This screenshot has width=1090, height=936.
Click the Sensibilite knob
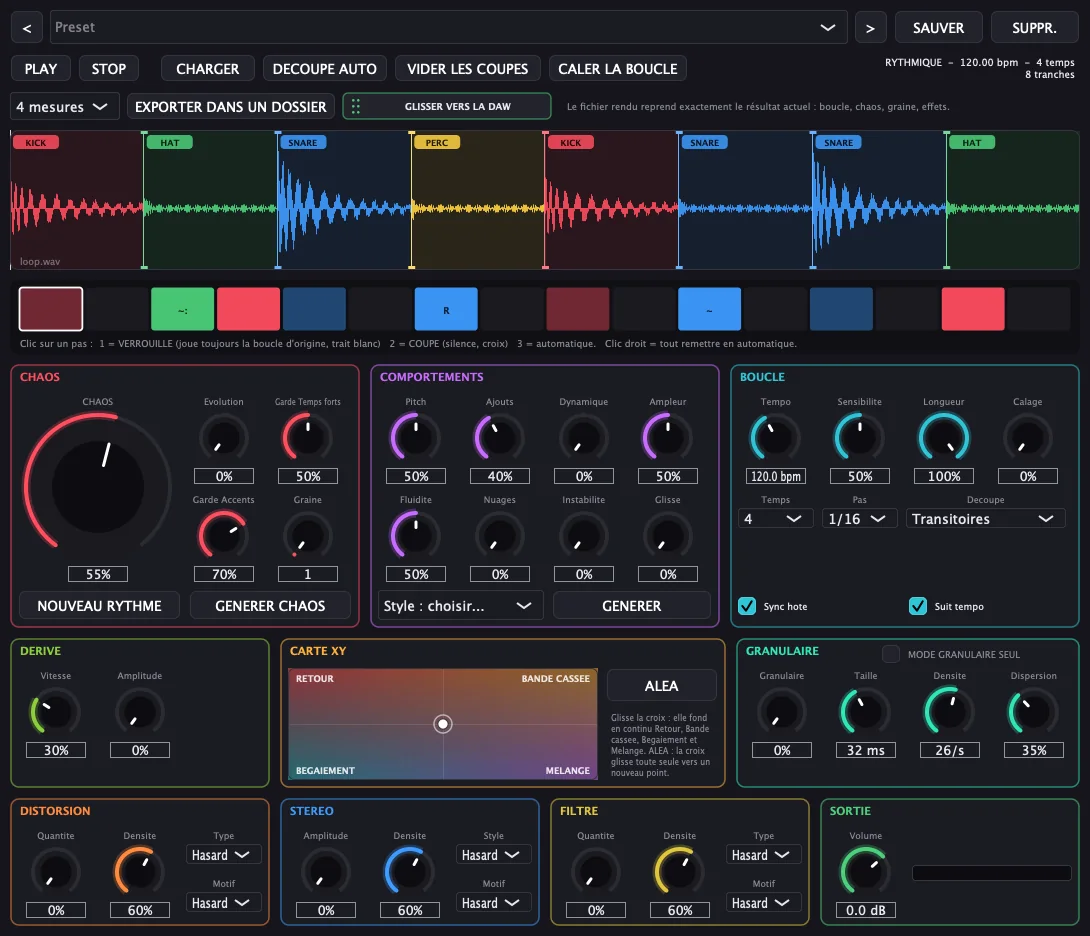860,438
